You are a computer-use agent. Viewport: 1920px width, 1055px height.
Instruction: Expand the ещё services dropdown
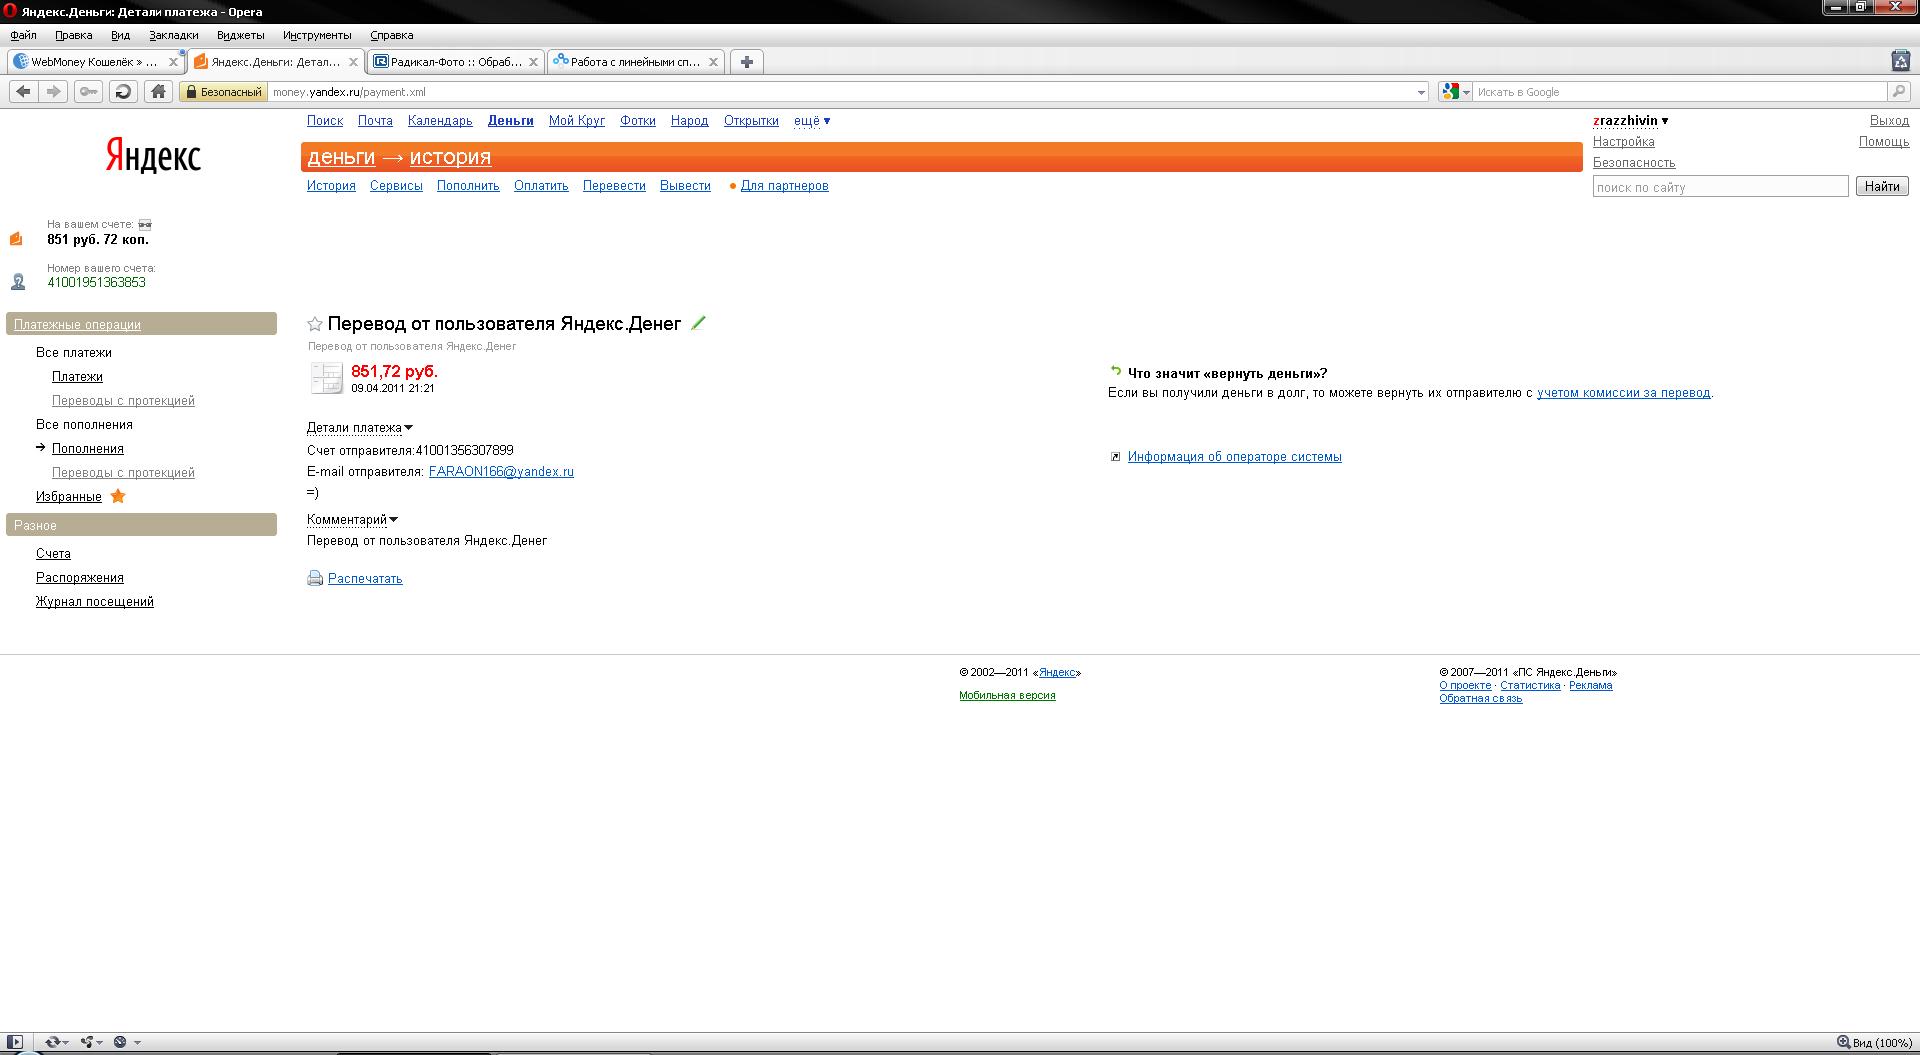click(812, 121)
